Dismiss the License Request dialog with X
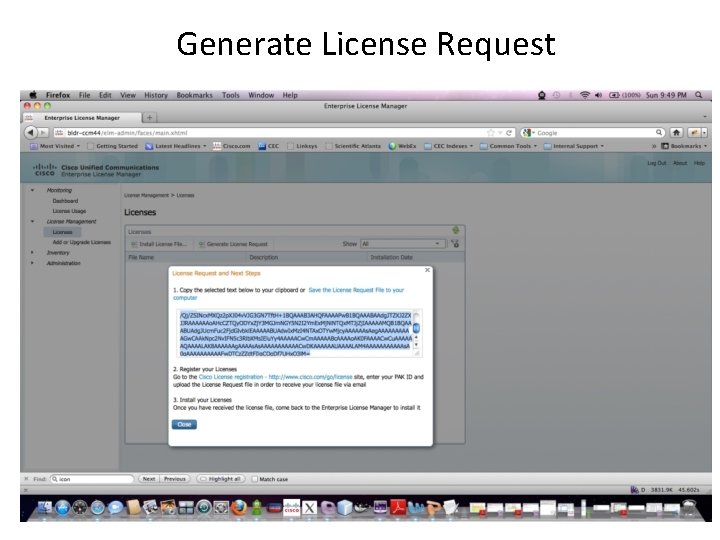The width and height of the screenshot is (720, 540). pyautogui.click(x=427, y=270)
